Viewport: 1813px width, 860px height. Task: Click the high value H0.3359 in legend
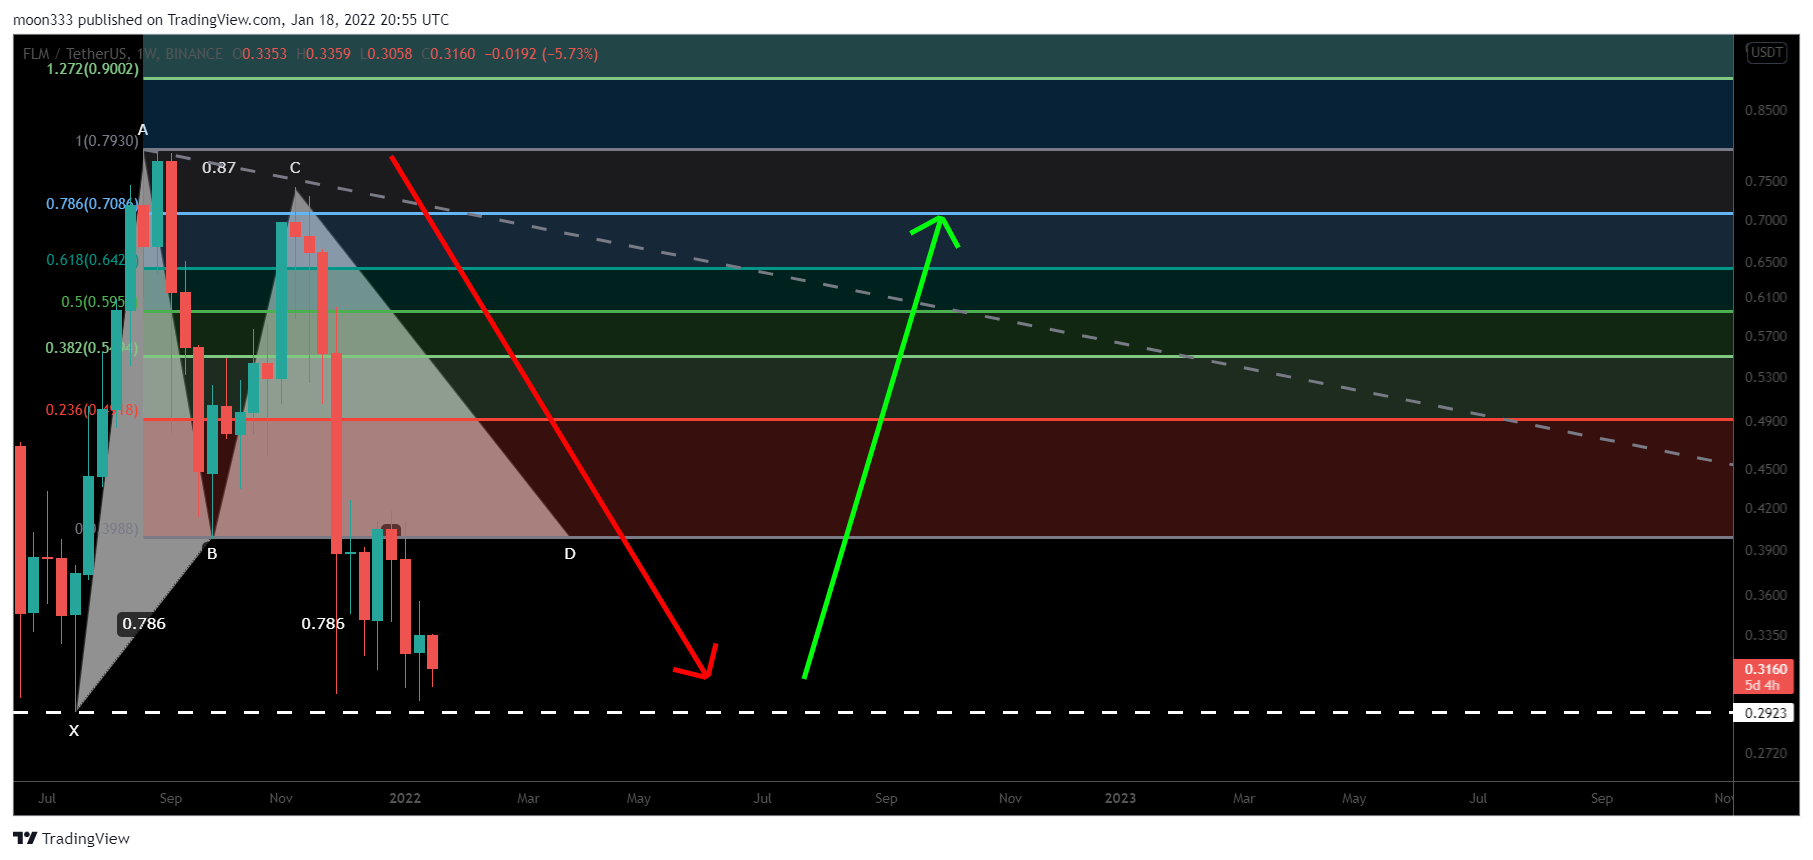(324, 54)
